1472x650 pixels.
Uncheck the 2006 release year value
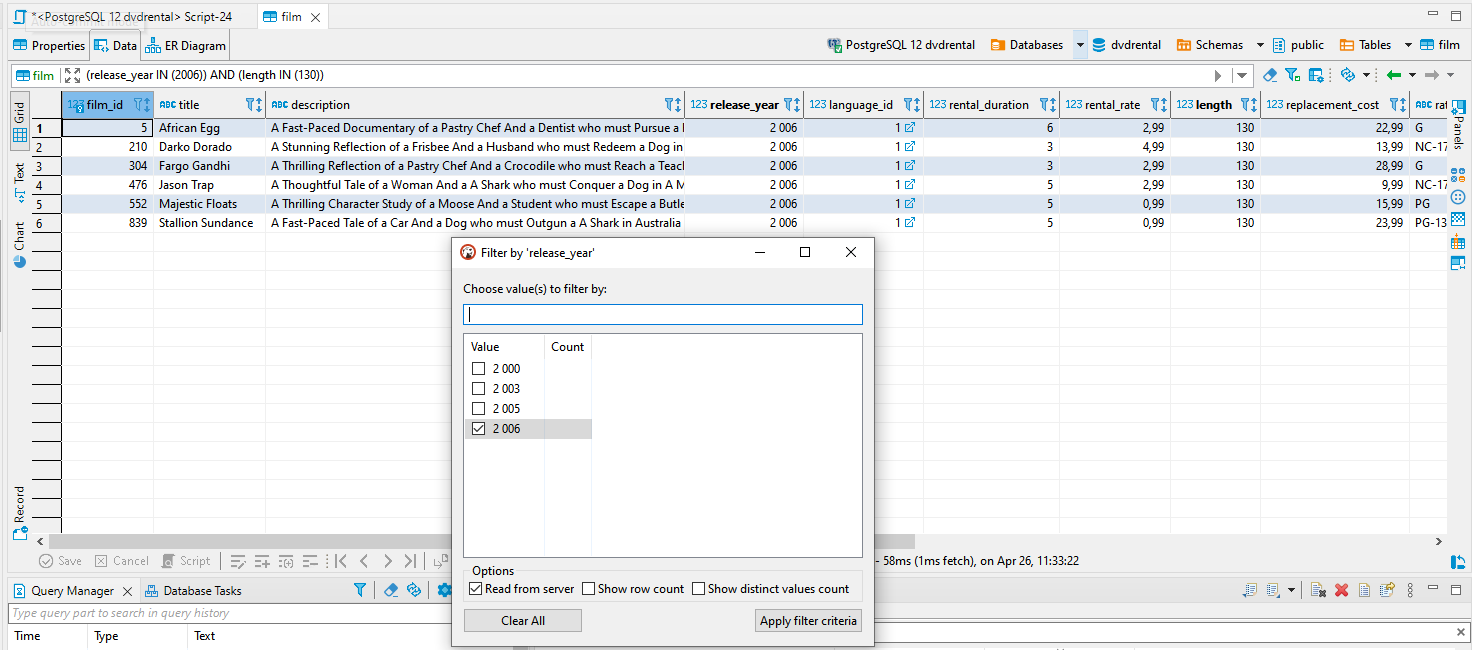pos(477,428)
